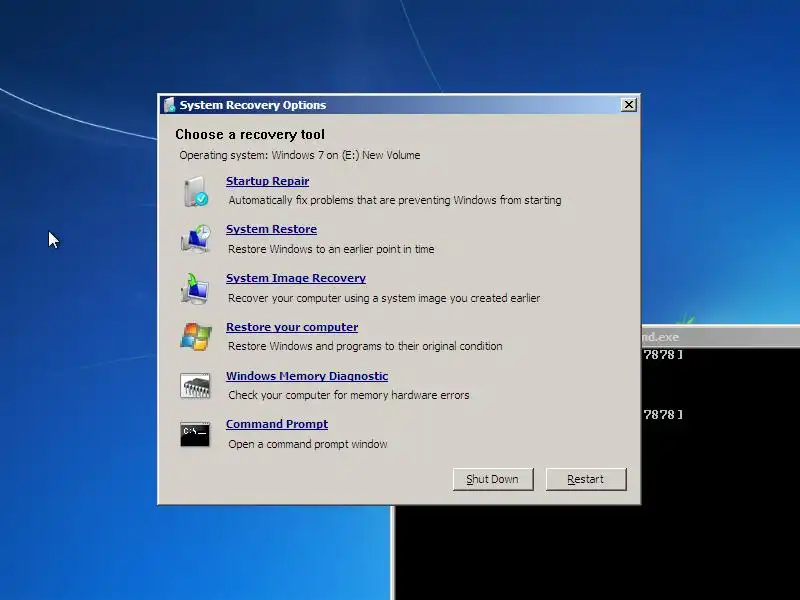
Task: Click the System Image Recovery icon
Action: 194,288
